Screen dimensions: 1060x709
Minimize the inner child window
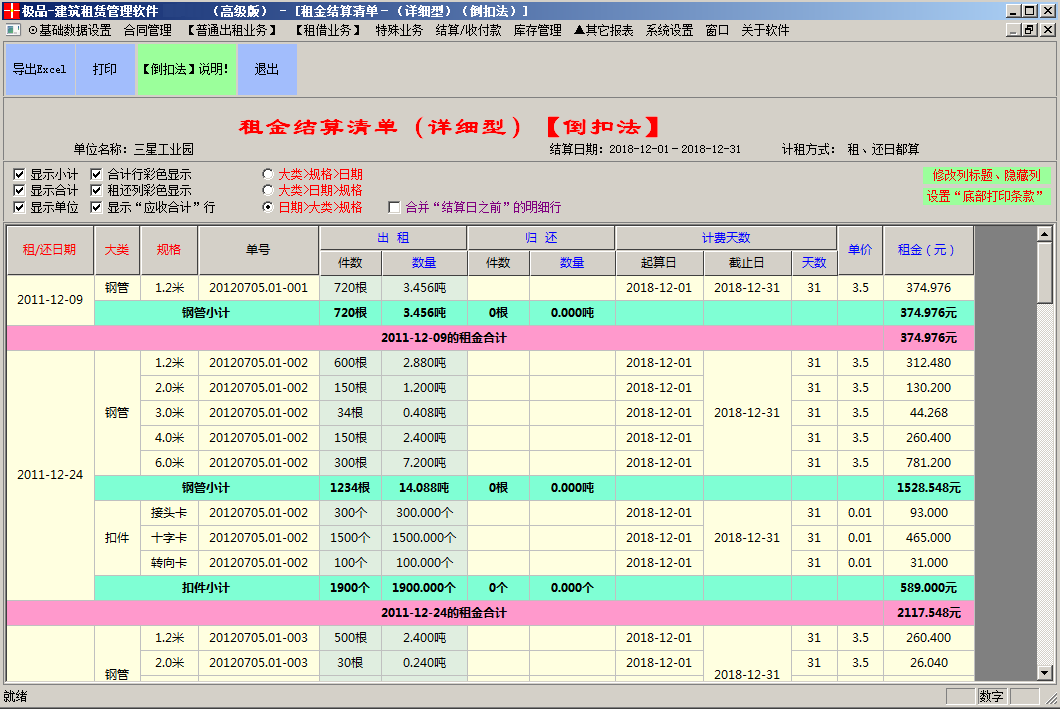(x=1013, y=30)
